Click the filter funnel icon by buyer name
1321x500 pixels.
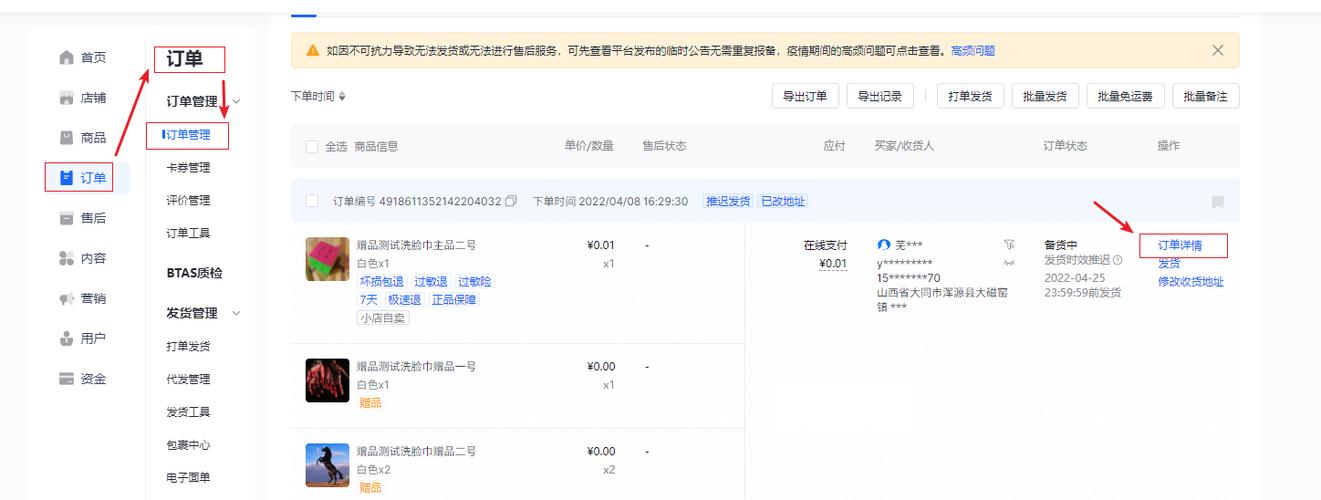click(1008, 245)
